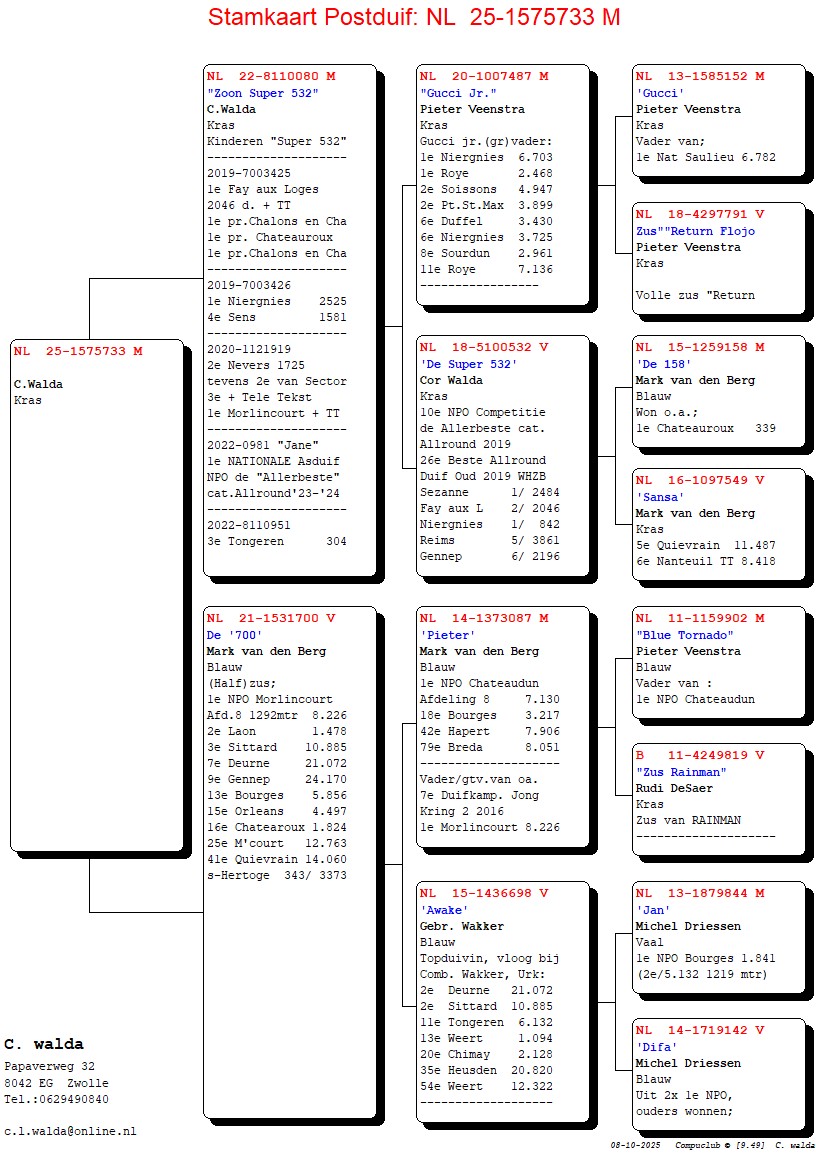Screen dimensions: 816x1172
Task: Select the De '700' pigeon name
Action: tap(234, 635)
